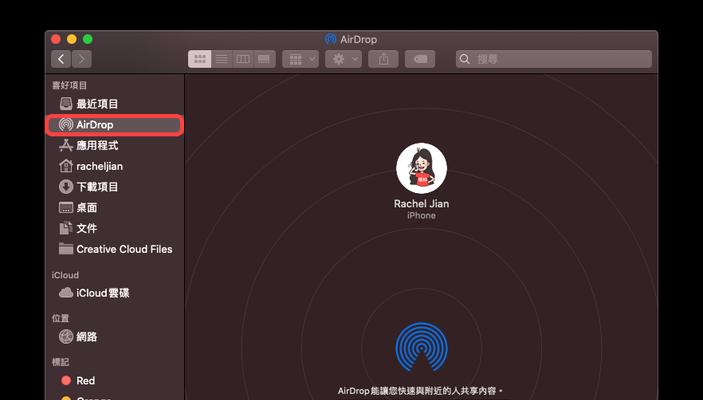Select the Red tag
This screenshot has width=703, height=400.
pos(115,381)
